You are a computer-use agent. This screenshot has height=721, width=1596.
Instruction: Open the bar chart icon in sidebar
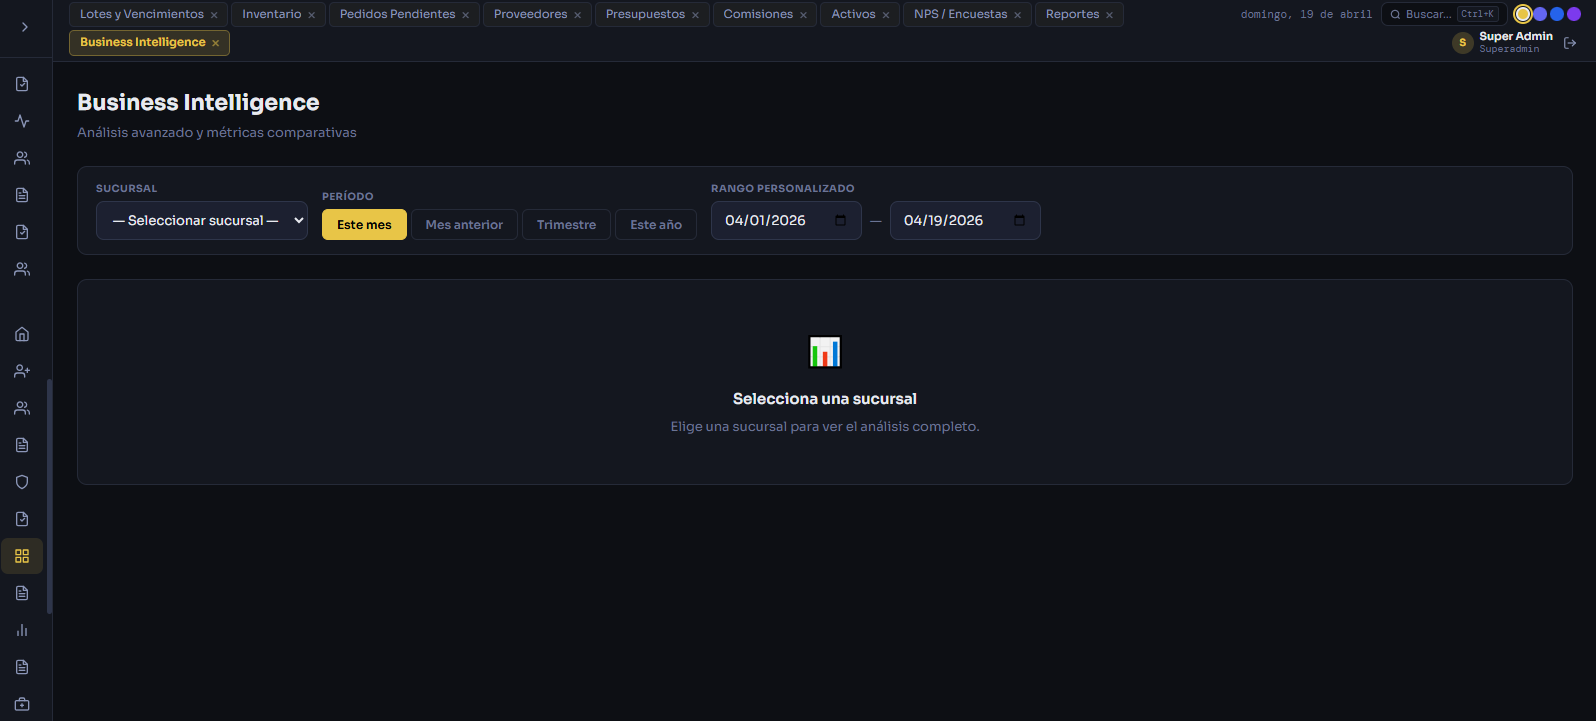[x=22, y=630]
